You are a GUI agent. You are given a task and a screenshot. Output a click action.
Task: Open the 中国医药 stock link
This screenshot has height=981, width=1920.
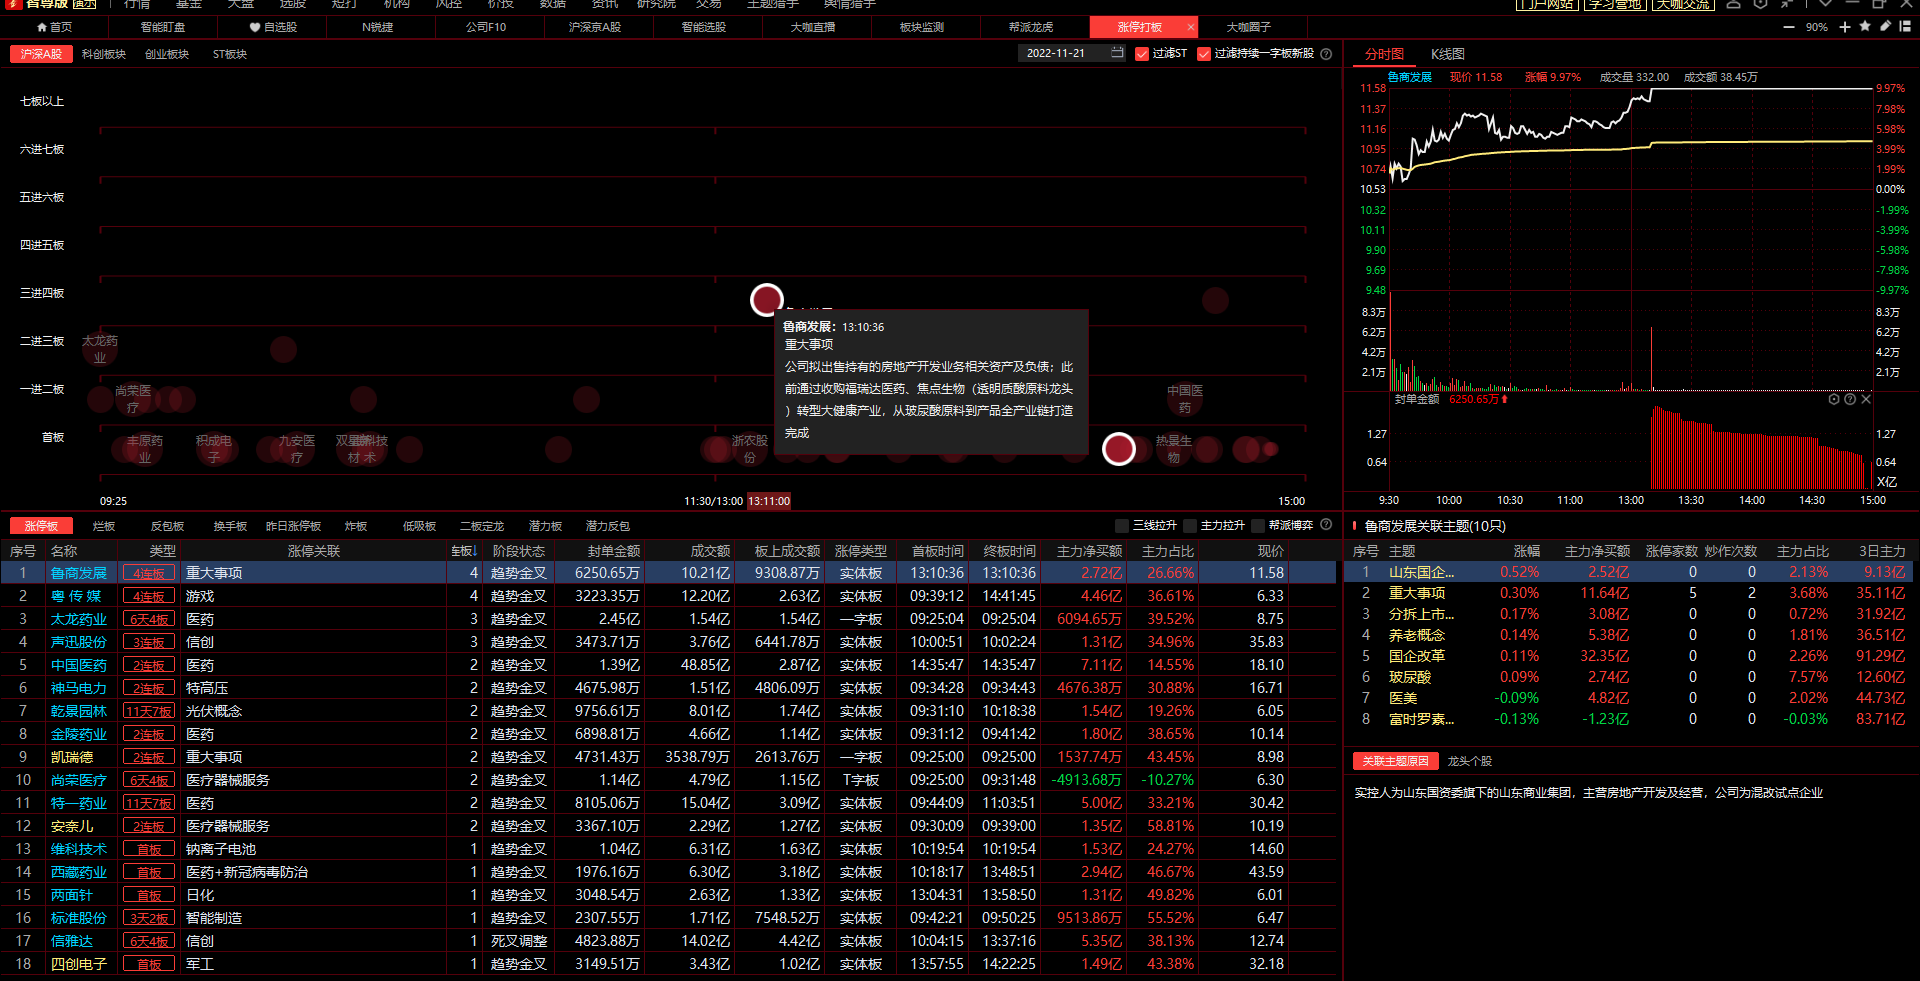coord(78,665)
